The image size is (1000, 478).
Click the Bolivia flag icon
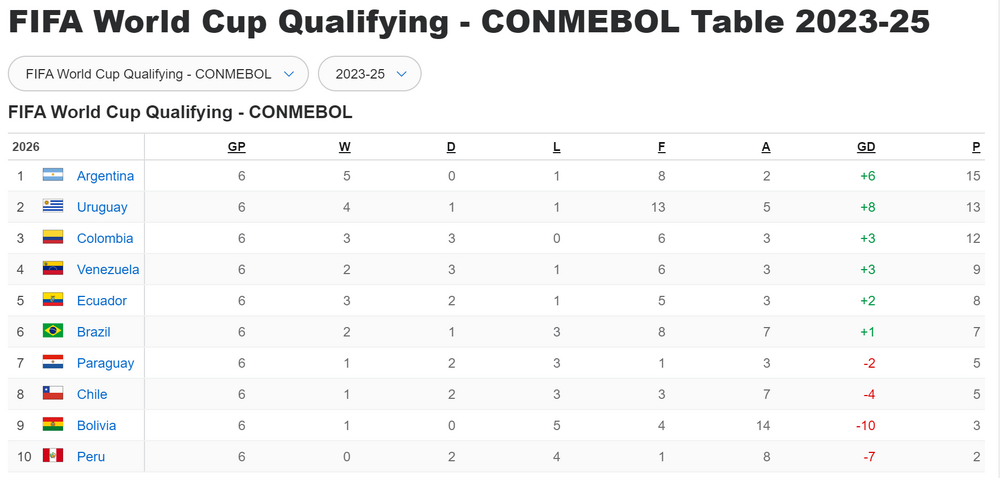(x=53, y=425)
